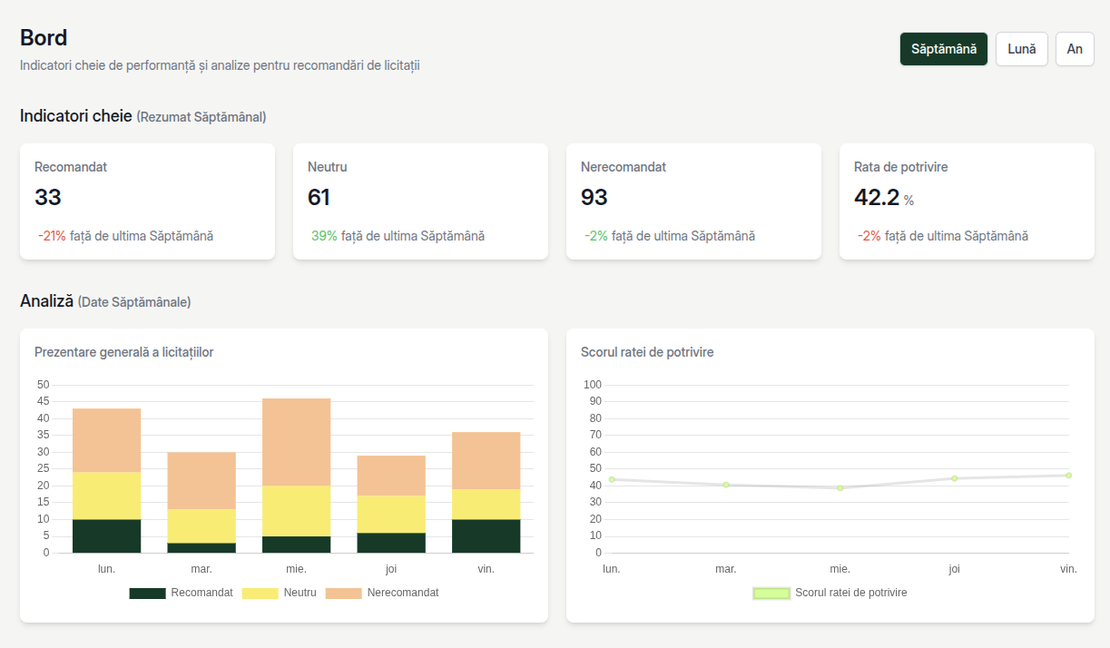Select the Thursday point on line chart
The image size is (1110, 648).
[x=955, y=478]
